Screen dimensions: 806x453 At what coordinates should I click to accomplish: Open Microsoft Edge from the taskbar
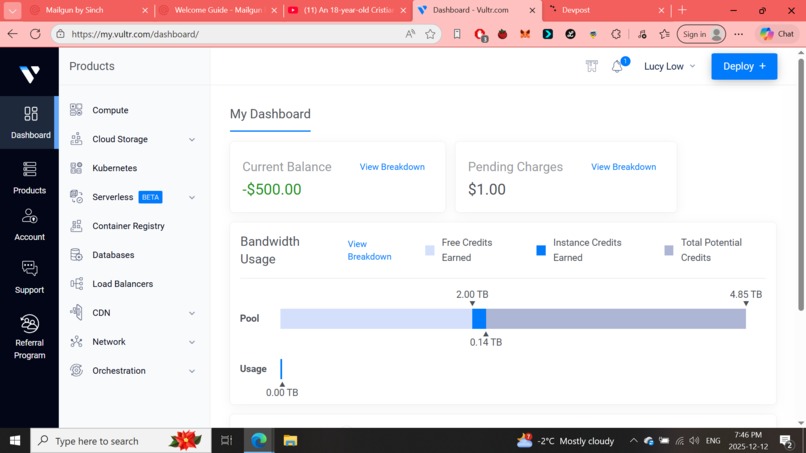259,441
